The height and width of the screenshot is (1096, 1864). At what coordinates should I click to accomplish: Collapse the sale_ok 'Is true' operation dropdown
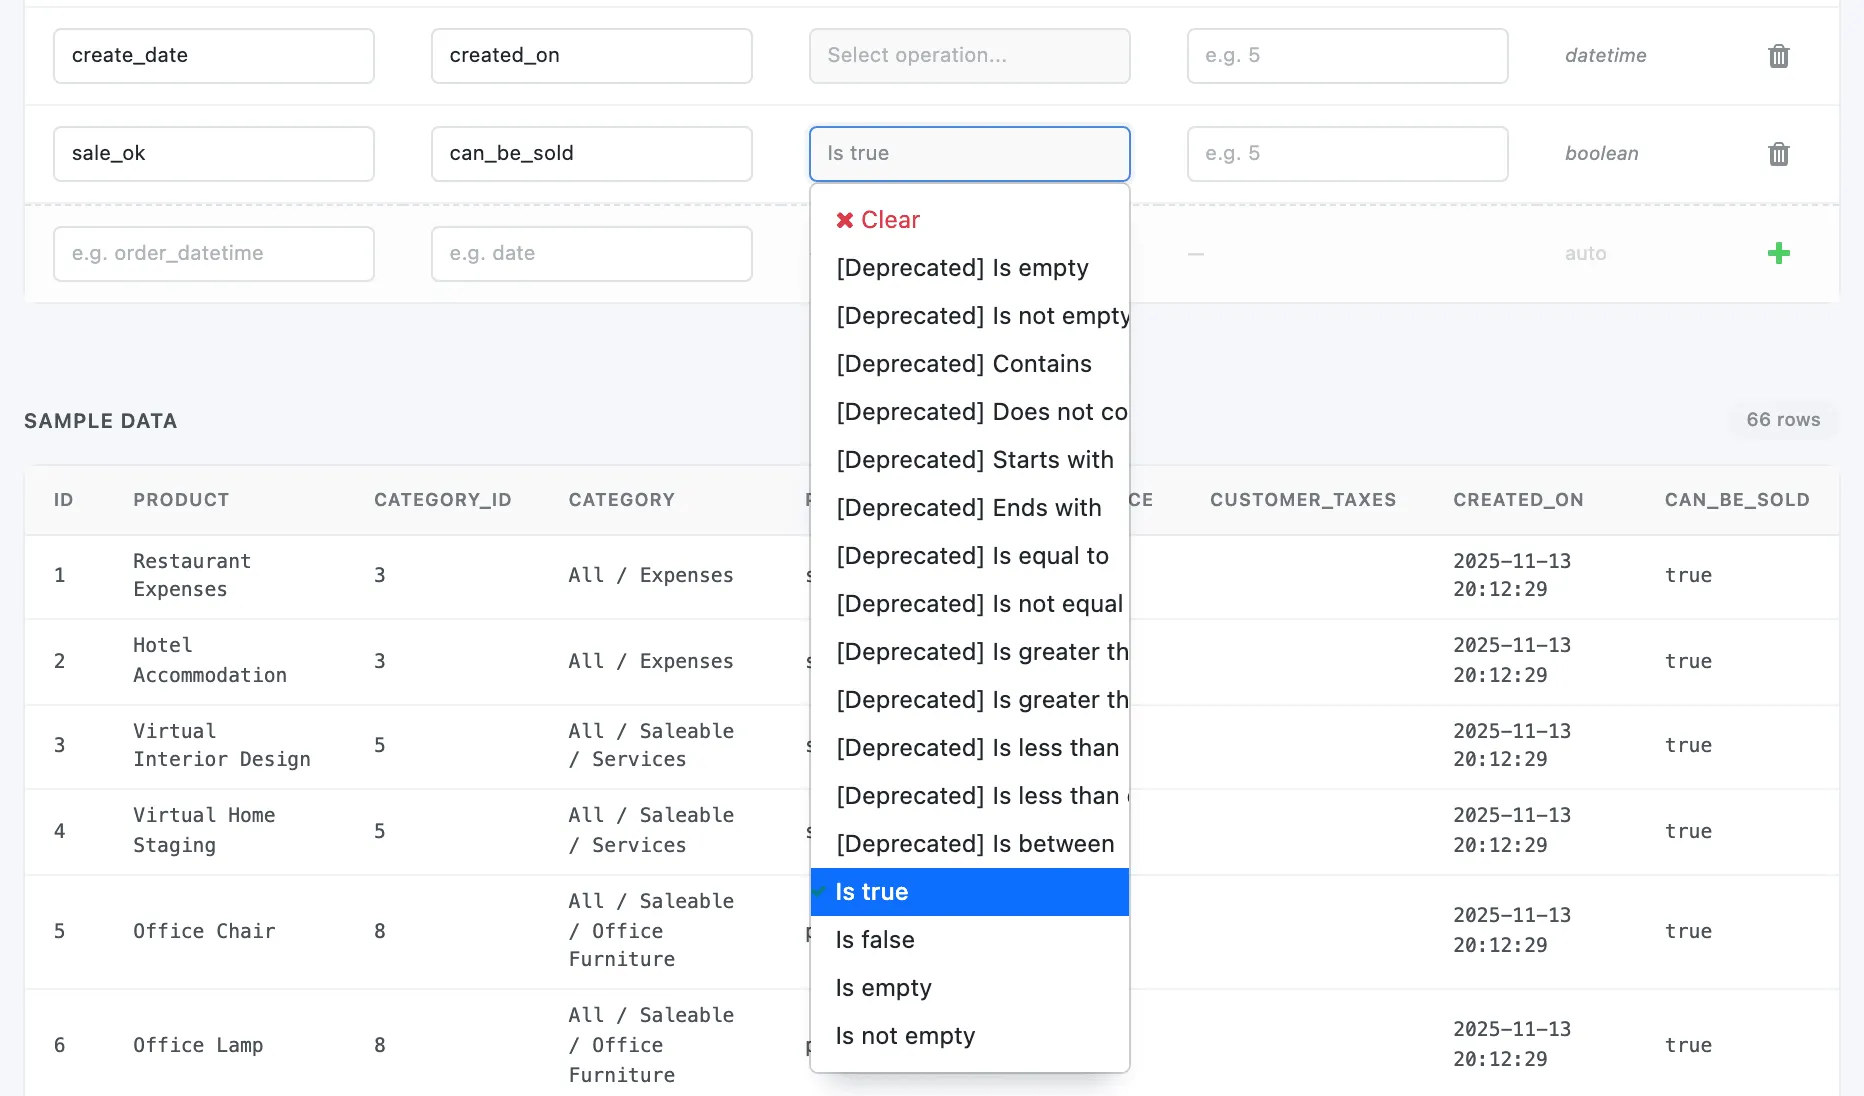click(969, 154)
